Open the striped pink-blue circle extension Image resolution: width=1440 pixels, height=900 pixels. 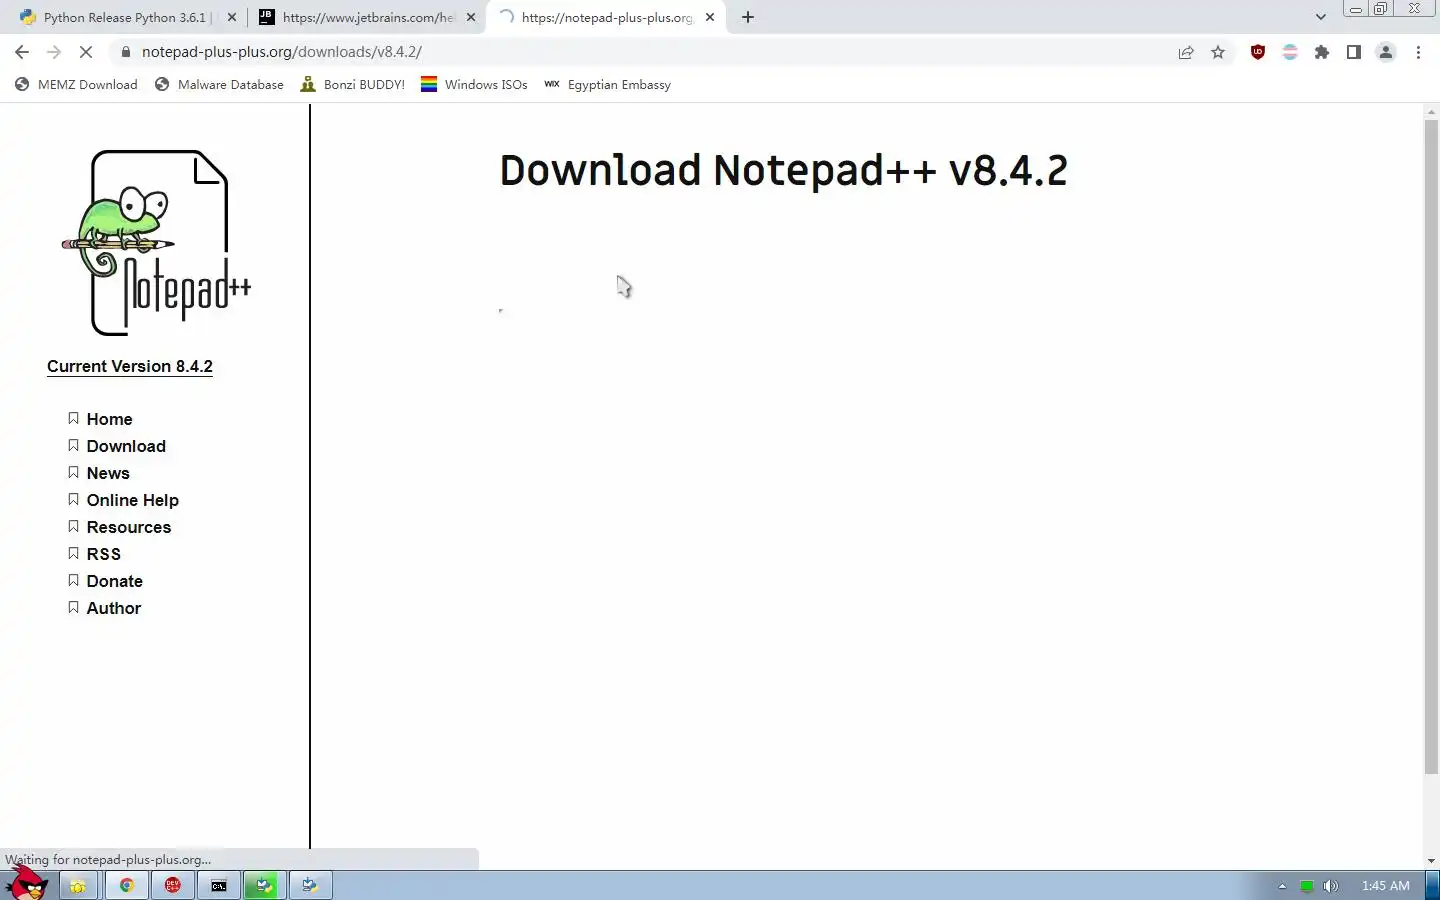click(x=1290, y=52)
